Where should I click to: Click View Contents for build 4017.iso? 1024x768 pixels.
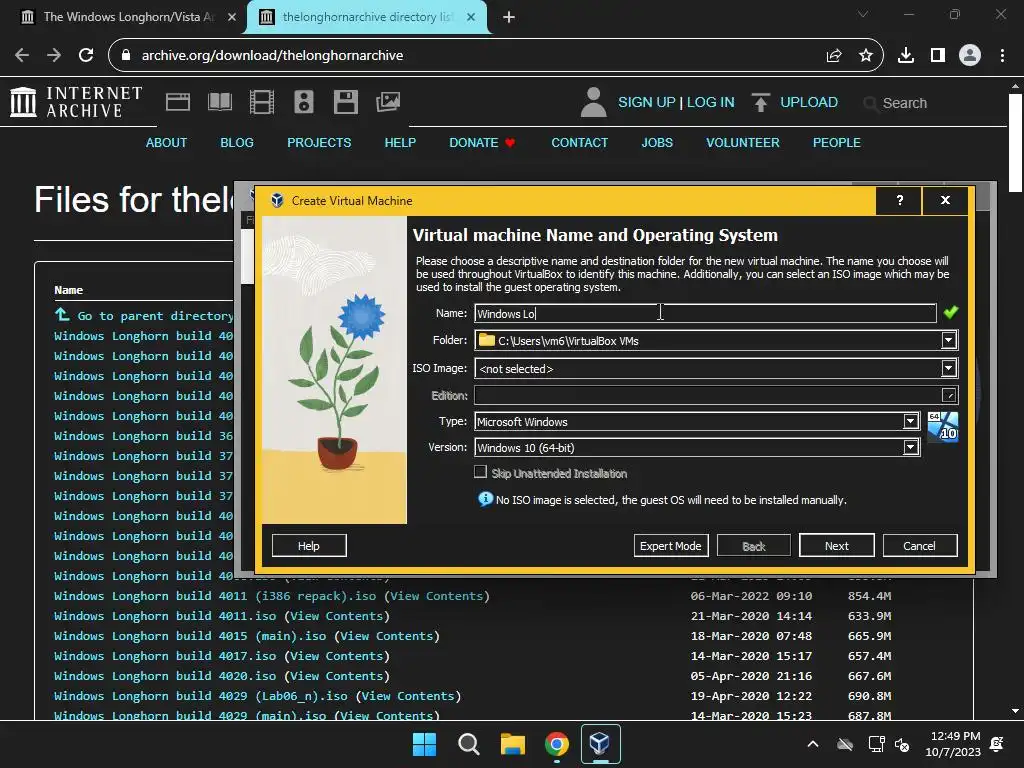pos(336,656)
